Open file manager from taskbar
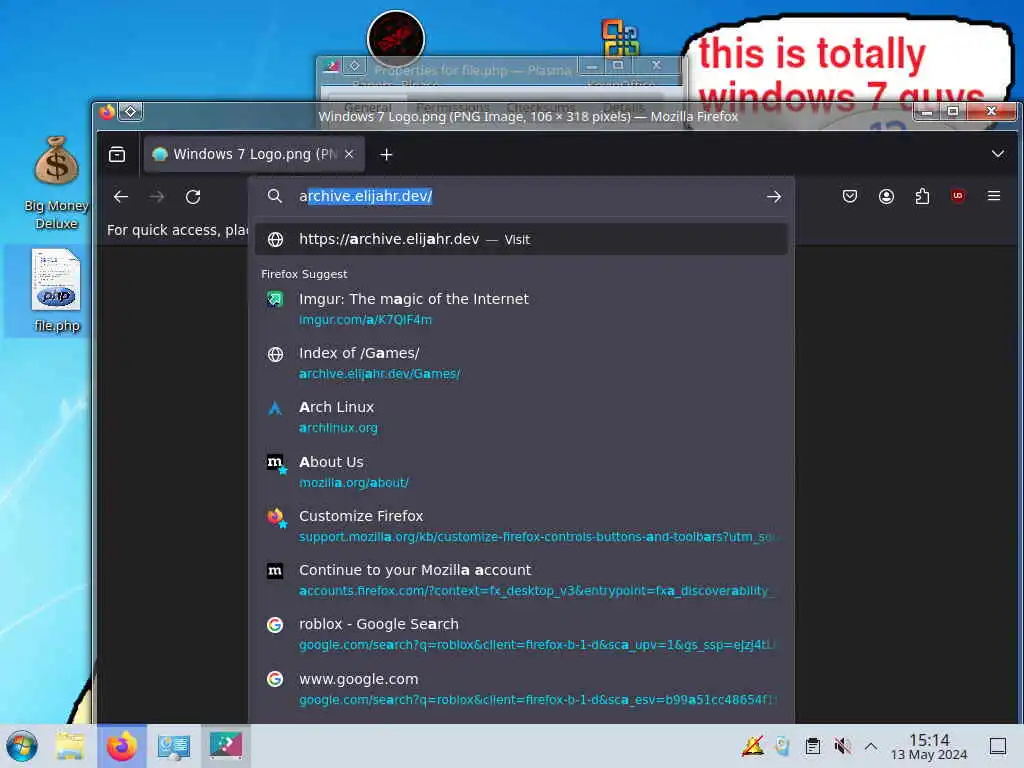 (x=70, y=746)
